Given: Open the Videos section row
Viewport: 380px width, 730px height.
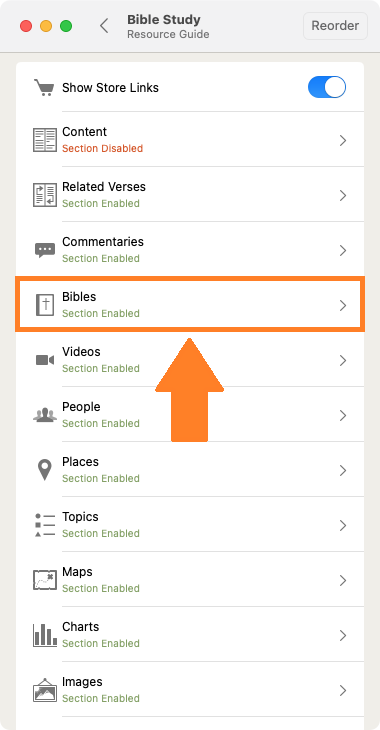Looking at the screenshot, I should tap(190, 360).
